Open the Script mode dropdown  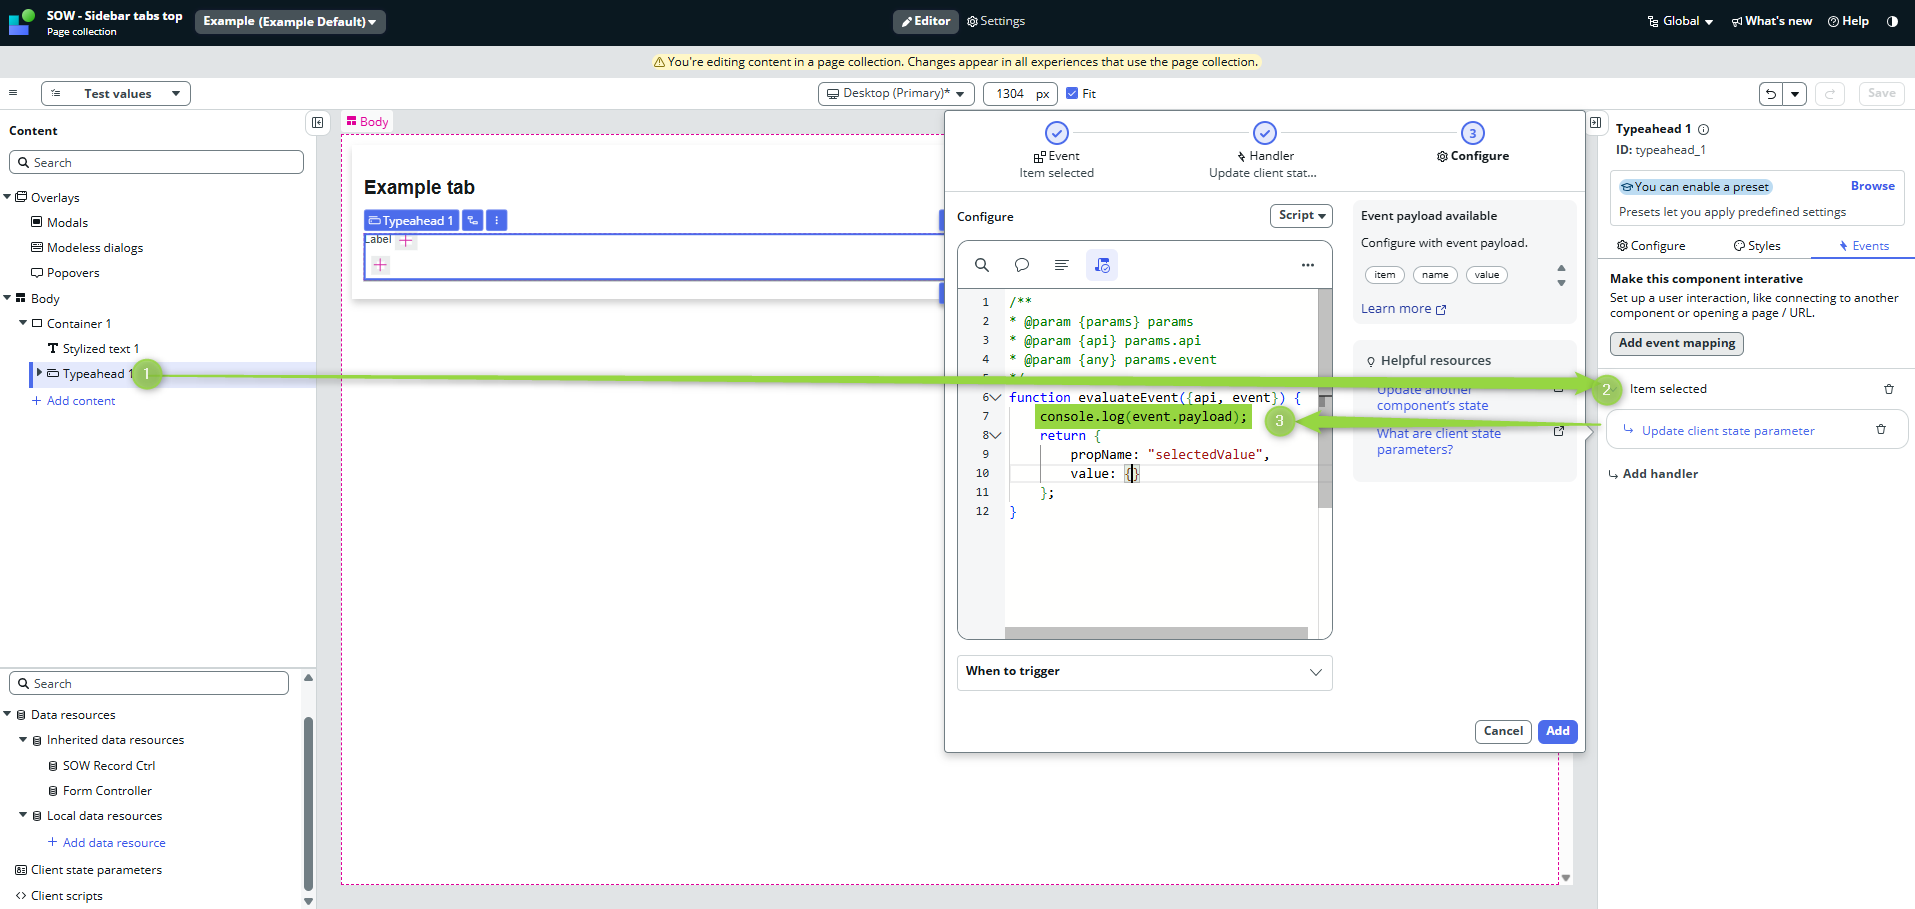(x=1301, y=216)
